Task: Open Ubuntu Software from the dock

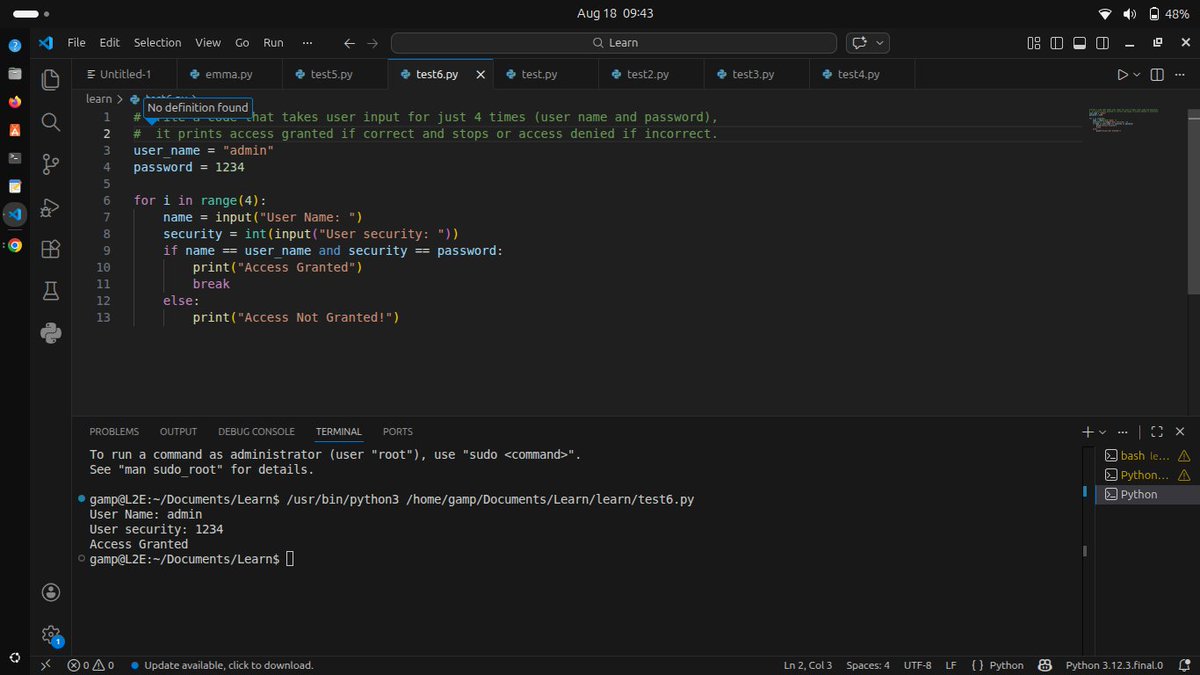Action: point(14,130)
